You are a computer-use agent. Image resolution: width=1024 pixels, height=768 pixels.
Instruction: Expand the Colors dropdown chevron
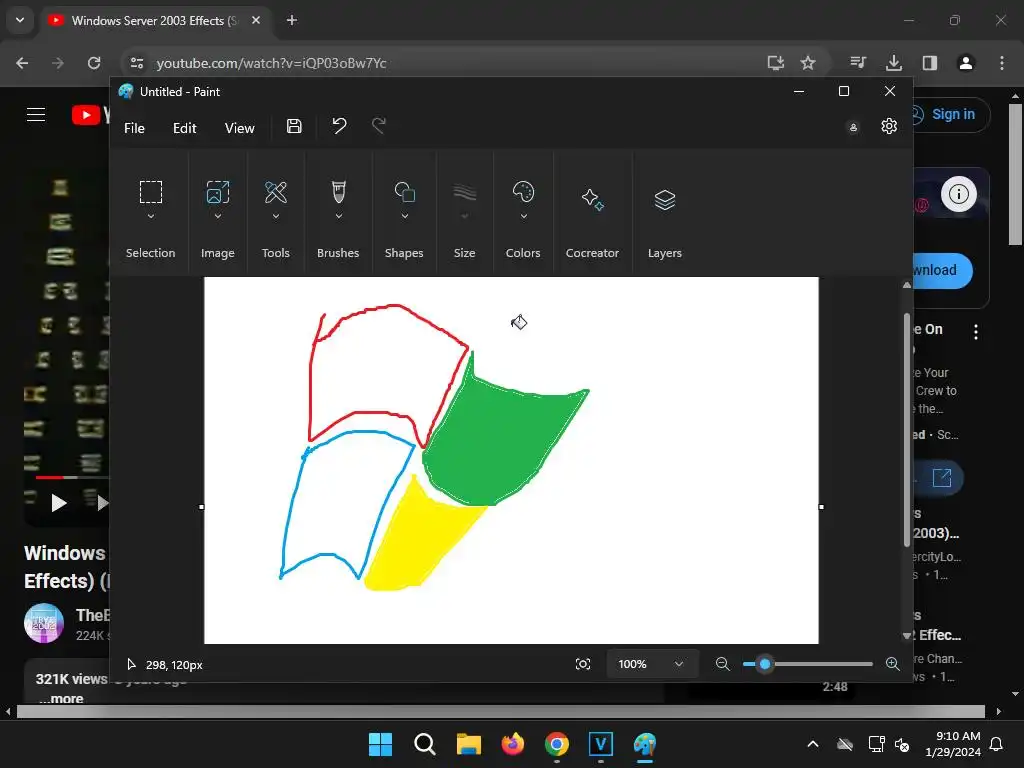tap(523, 216)
